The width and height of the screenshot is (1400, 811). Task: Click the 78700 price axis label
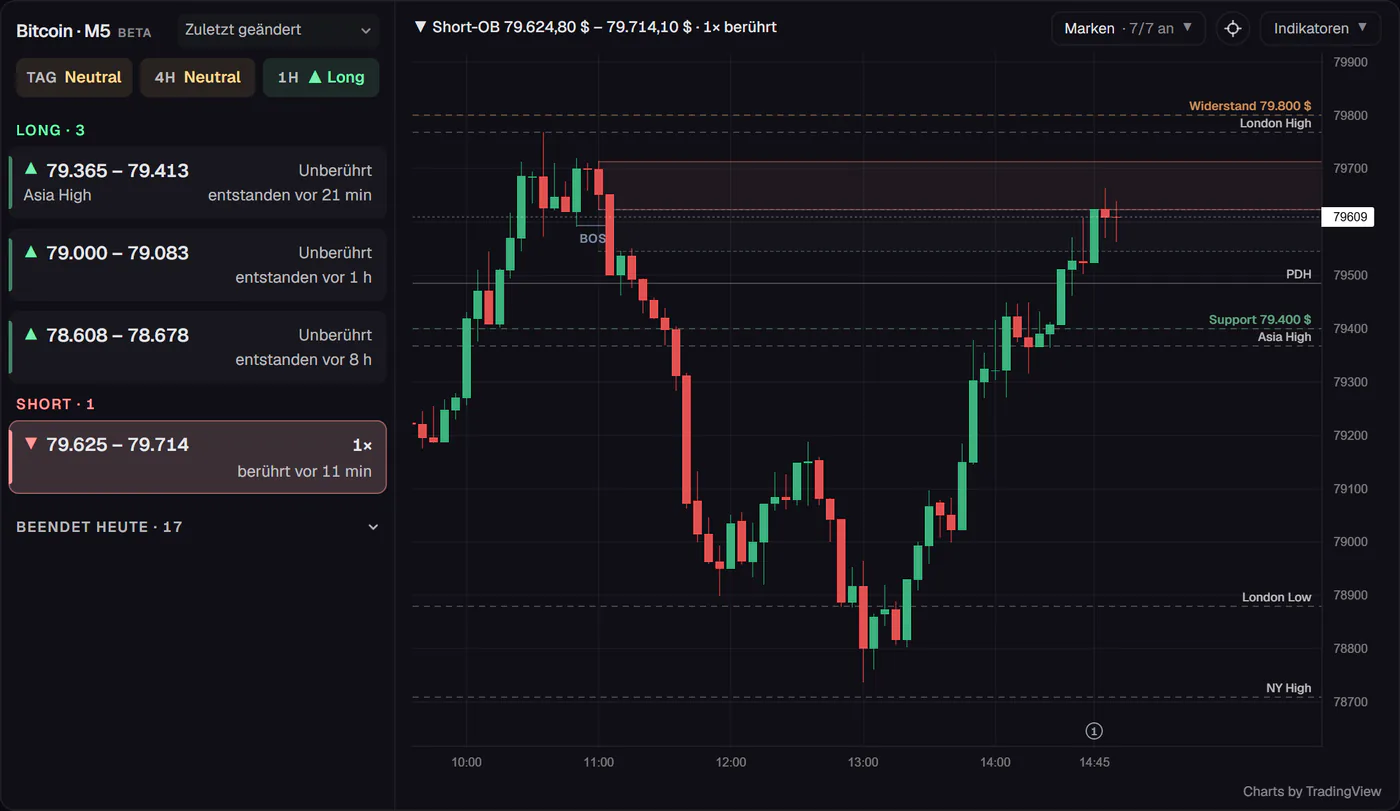click(x=1351, y=702)
